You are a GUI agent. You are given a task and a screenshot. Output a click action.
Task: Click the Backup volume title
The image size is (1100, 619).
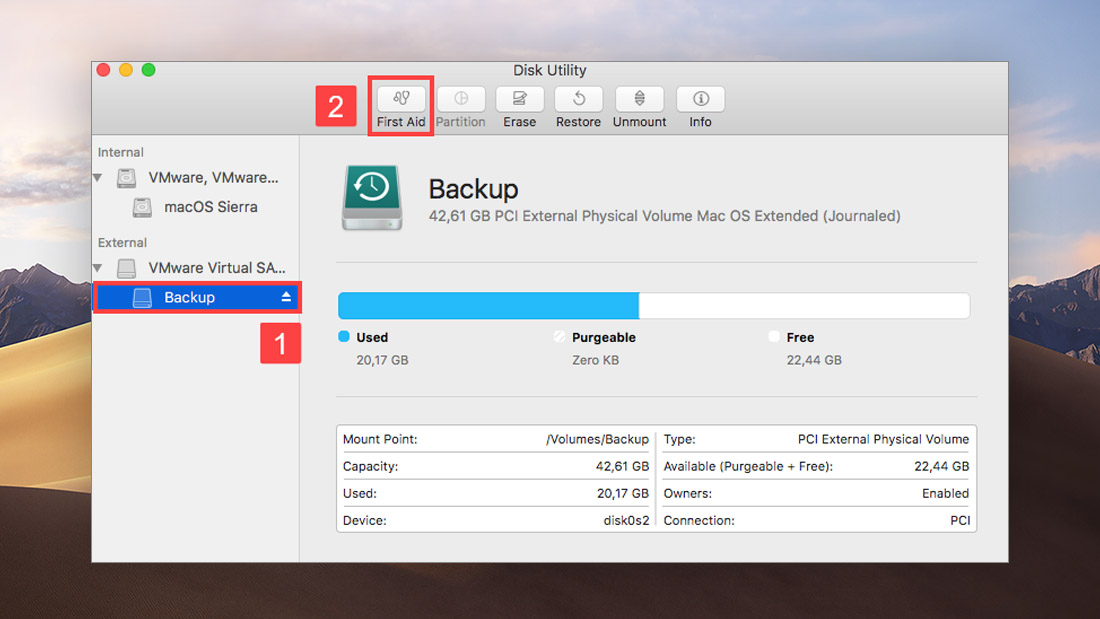tap(474, 189)
